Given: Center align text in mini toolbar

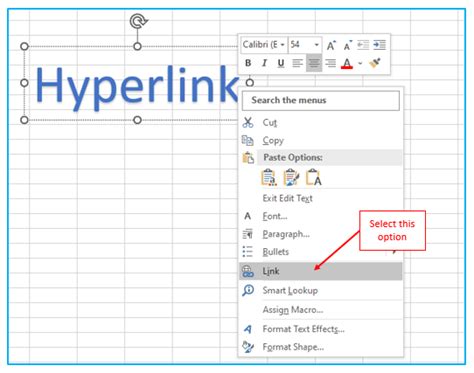Looking at the screenshot, I should click(x=314, y=63).
